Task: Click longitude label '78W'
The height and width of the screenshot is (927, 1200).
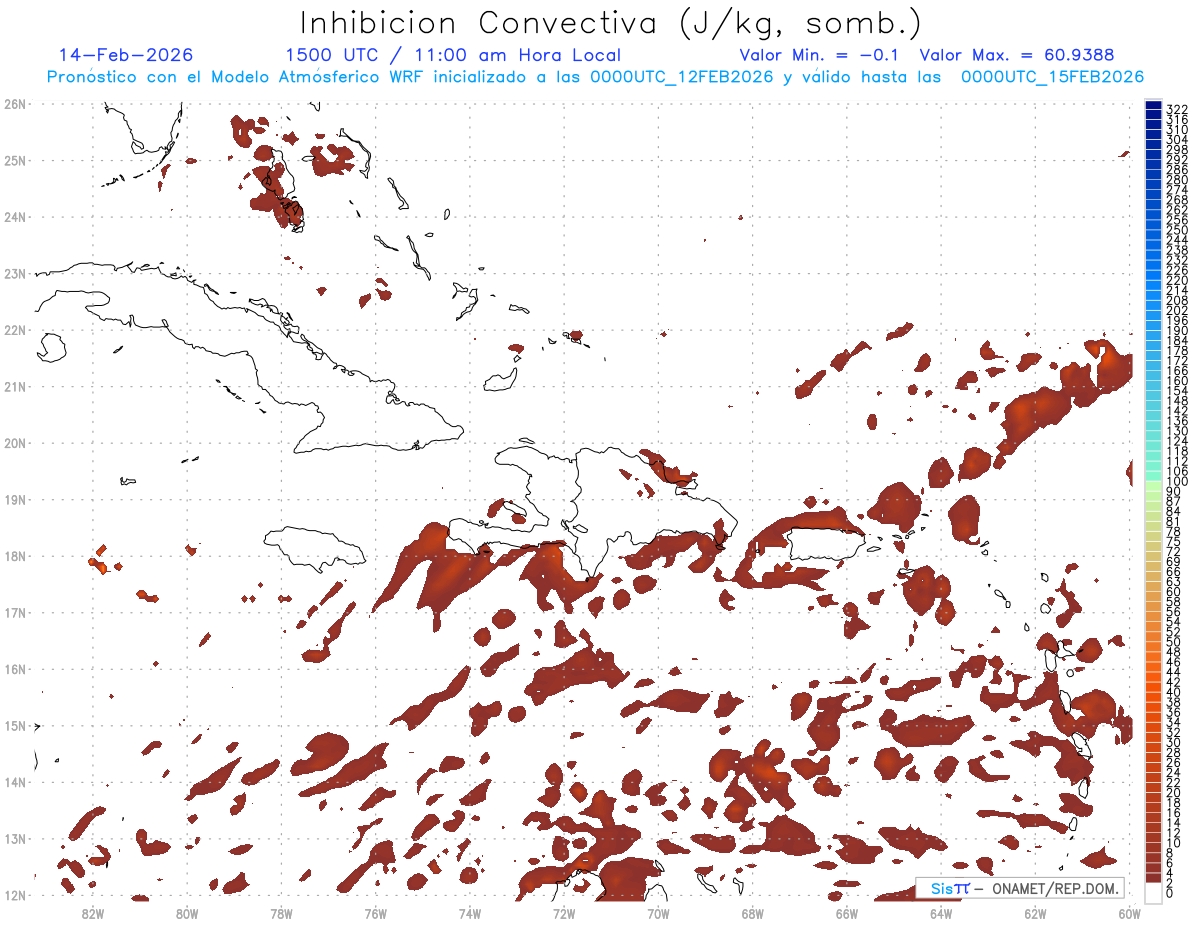Action: coord(281,914)
